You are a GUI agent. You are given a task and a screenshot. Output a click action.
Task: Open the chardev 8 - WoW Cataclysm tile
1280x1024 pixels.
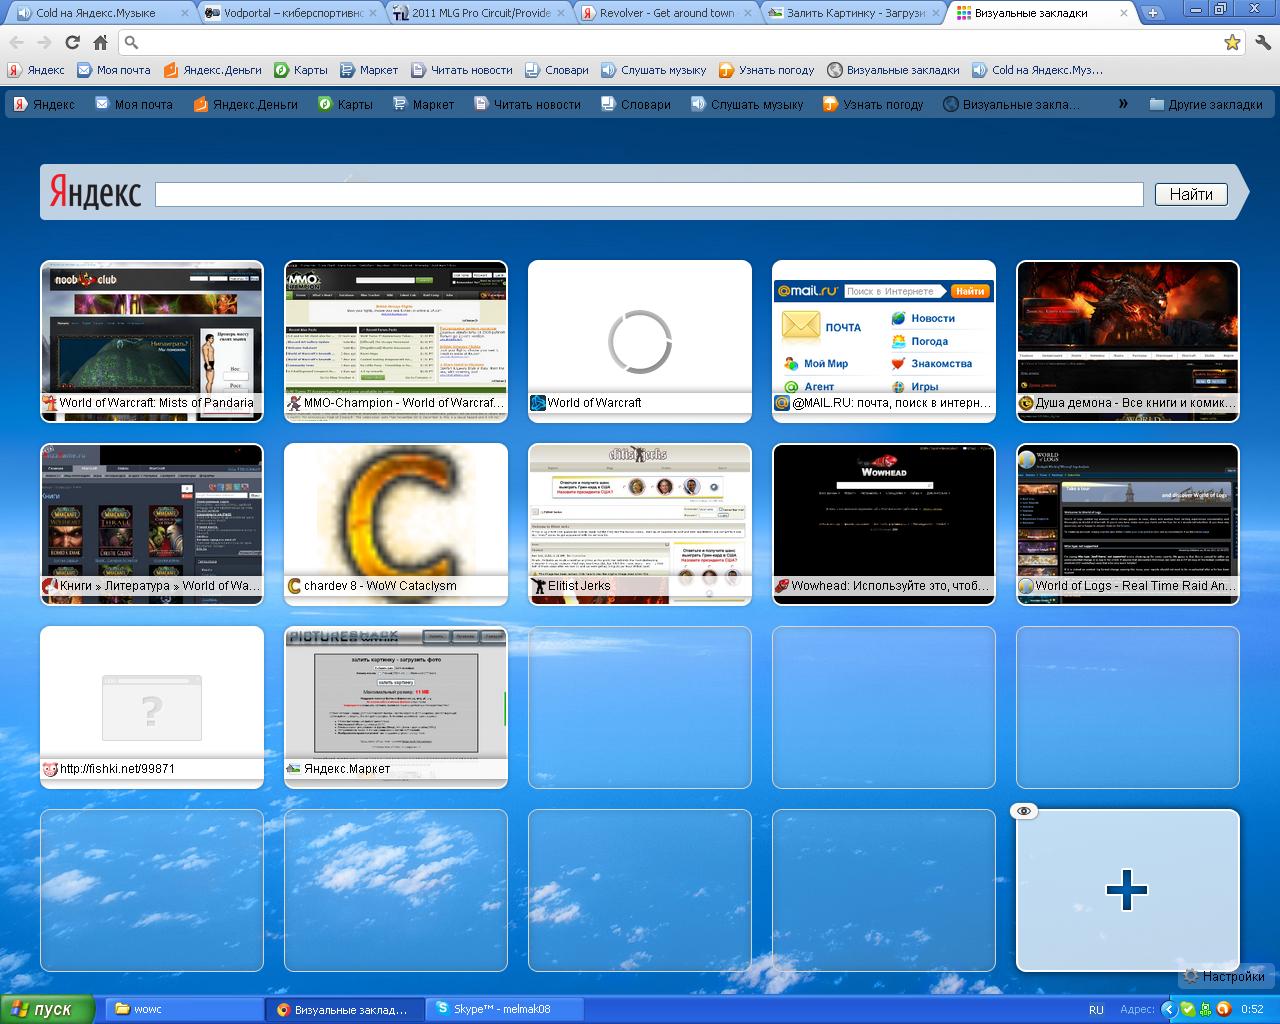pos(396,524)
